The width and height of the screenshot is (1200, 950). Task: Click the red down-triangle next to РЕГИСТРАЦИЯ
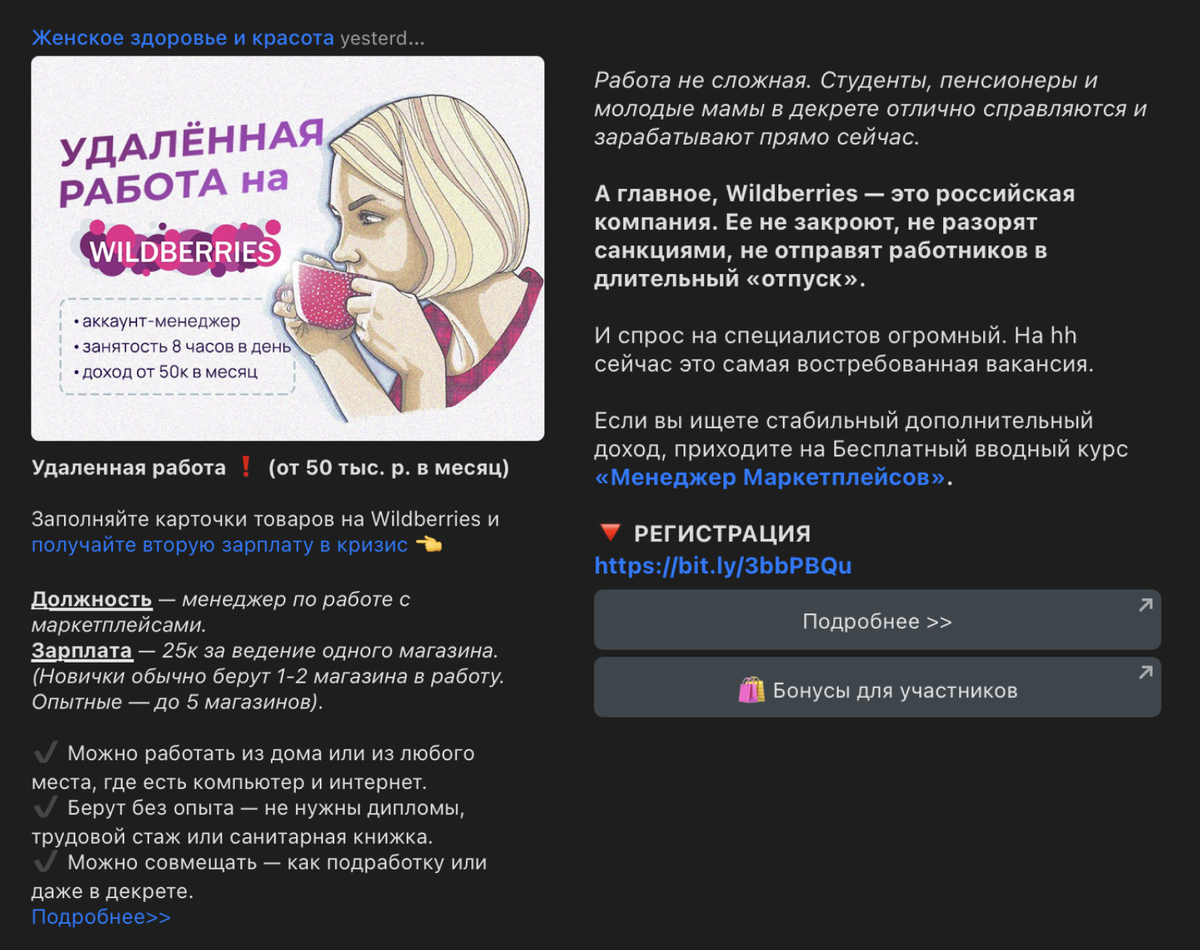click(x=609, y=533)
